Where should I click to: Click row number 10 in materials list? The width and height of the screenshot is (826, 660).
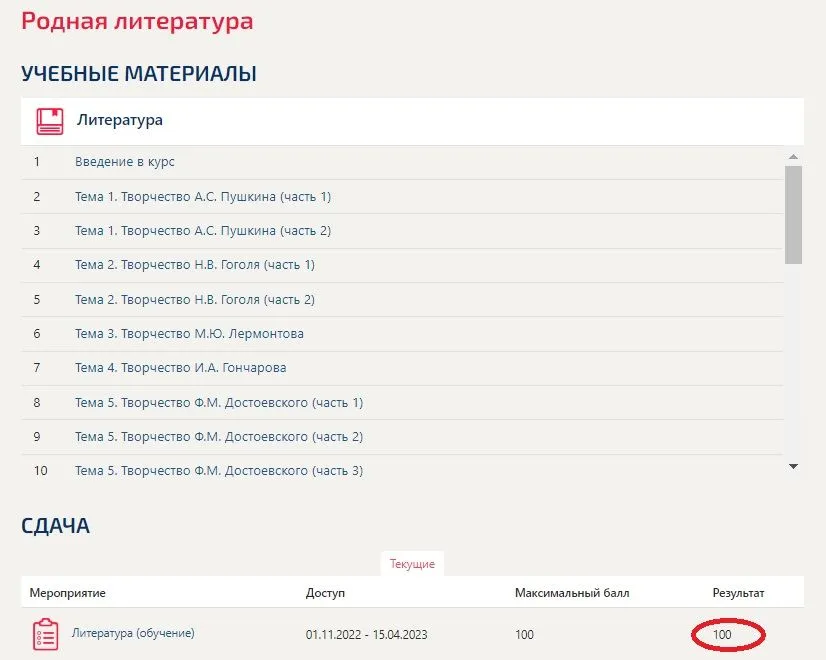(x=41, y=471)
